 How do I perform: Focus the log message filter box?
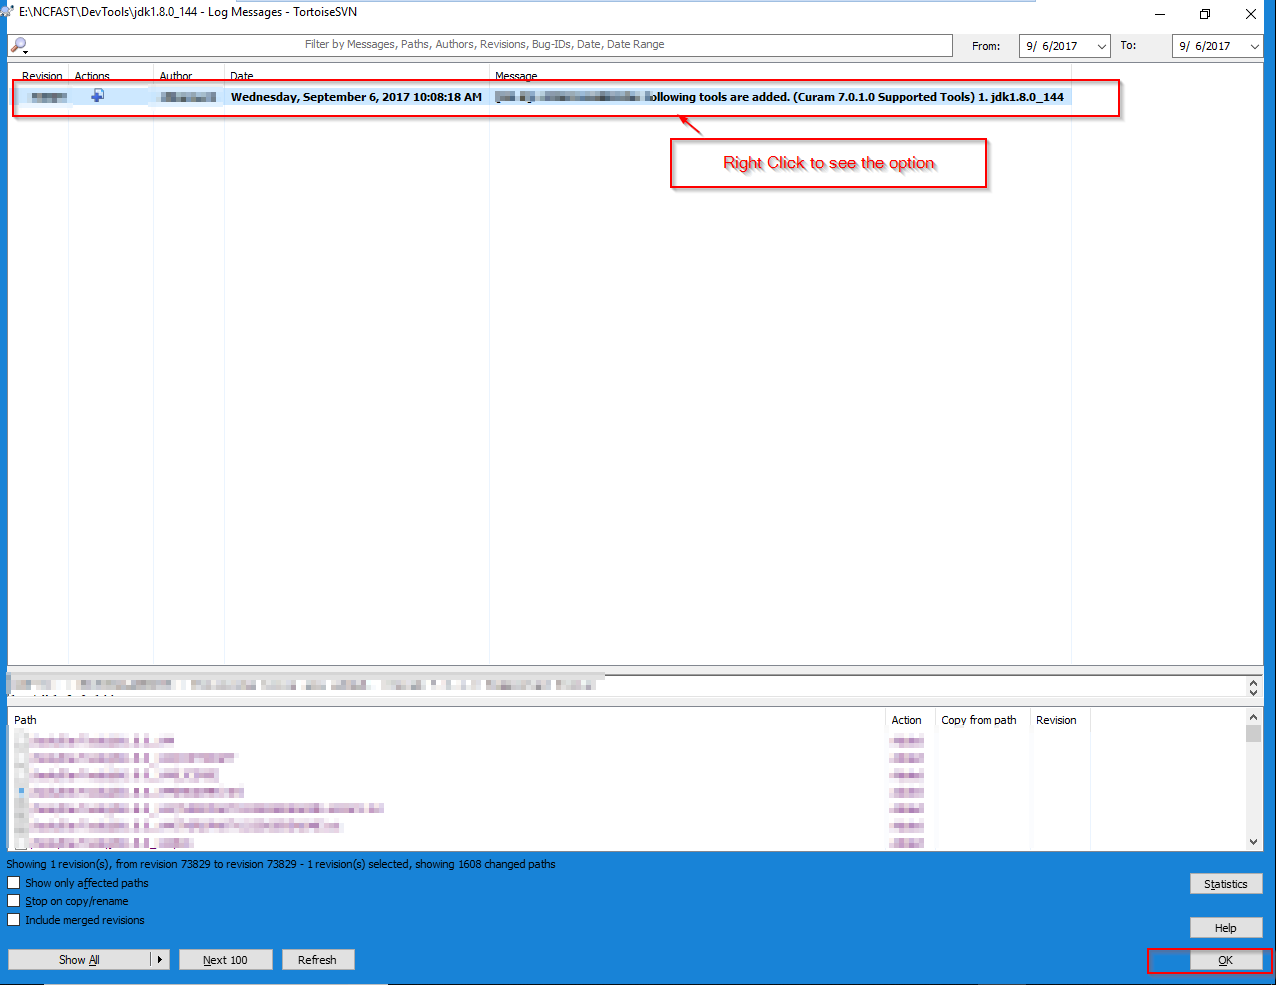[484, 45]
